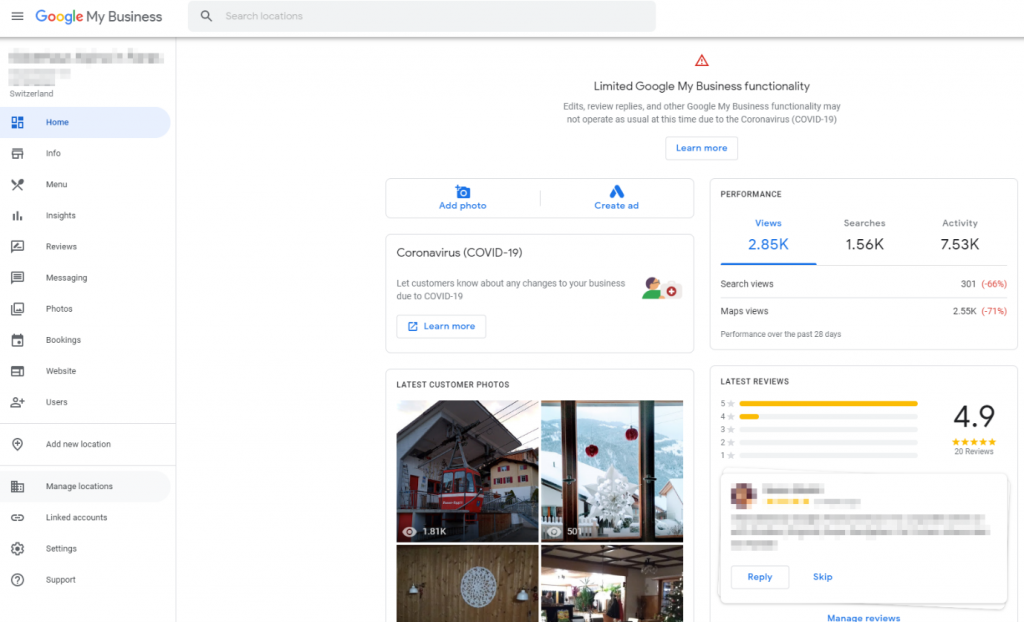Click the Linked accounts chain icon

point(18,517)
